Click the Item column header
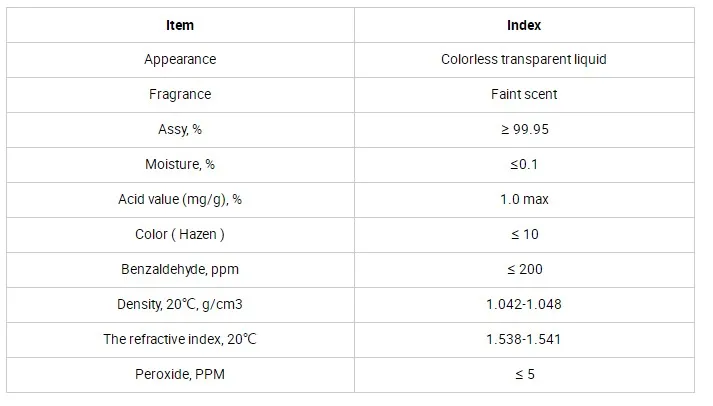Screen dimensions: 713x406 point(180,26)
